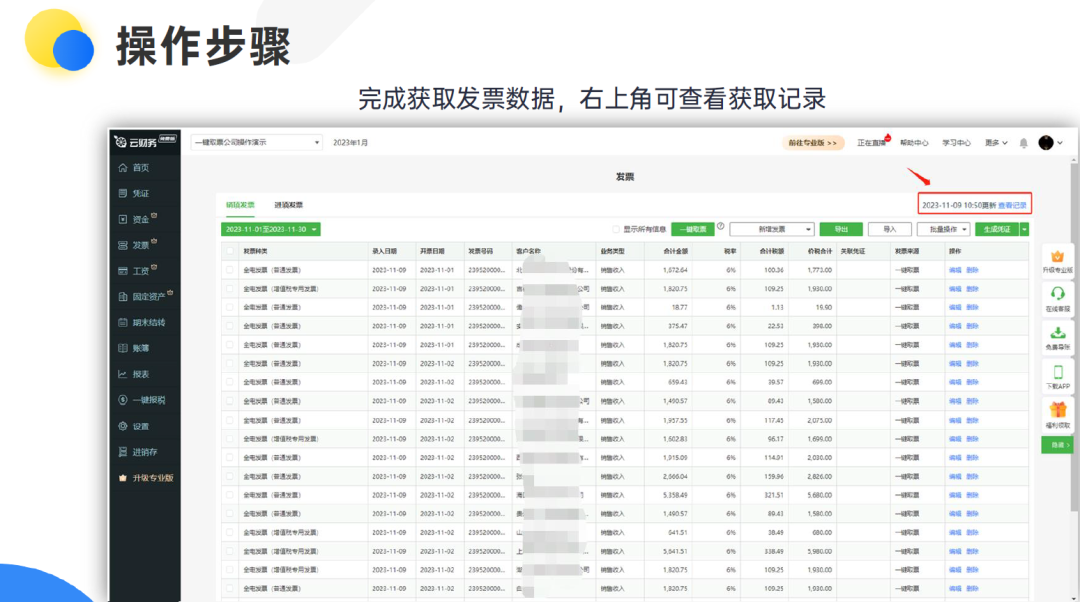Open 在线客服 headset support icon
The image size is (1080, 602).
point(1057,294)
